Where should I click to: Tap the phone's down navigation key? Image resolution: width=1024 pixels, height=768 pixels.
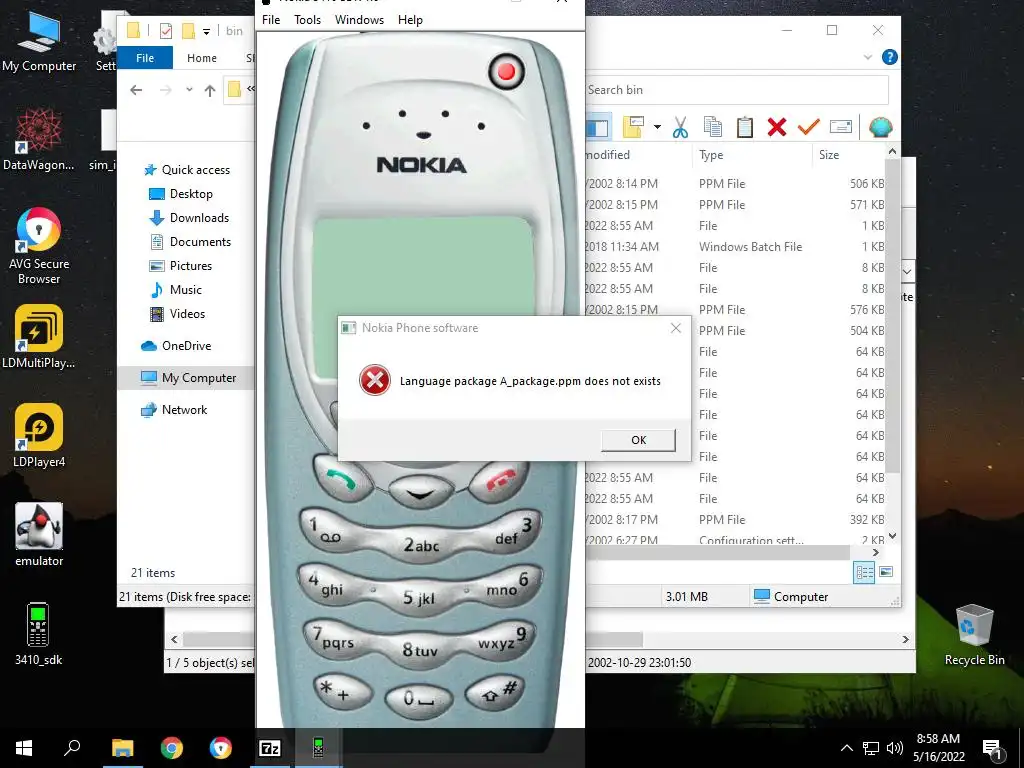pyautogui.click(x=421, y=493)
